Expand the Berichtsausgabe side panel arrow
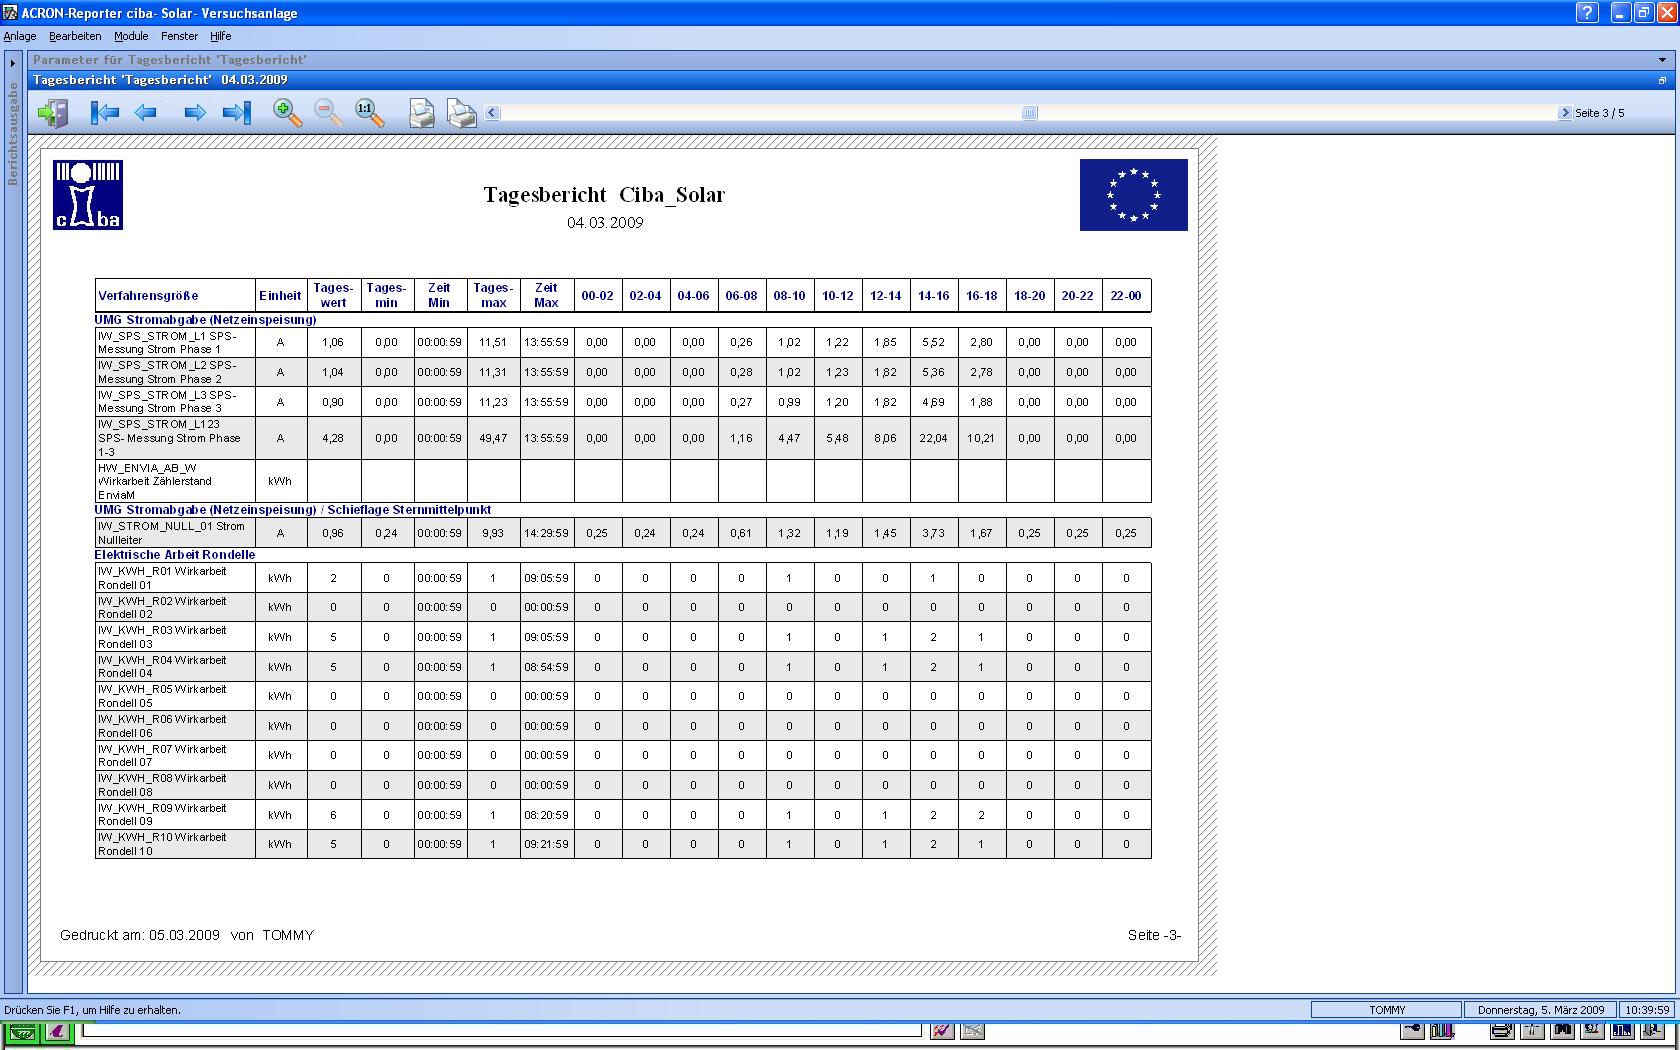Viewport: 1680px width, 1050px height. click(13, 63)
